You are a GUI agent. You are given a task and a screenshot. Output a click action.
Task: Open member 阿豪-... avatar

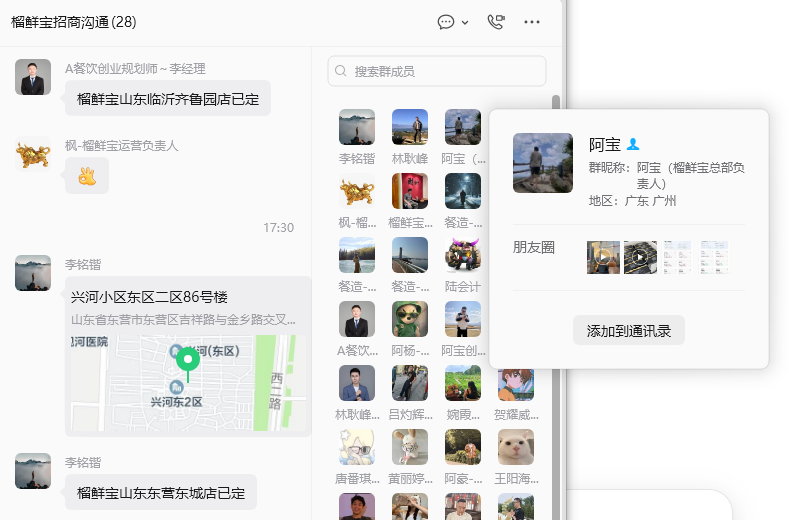(462, 447)
